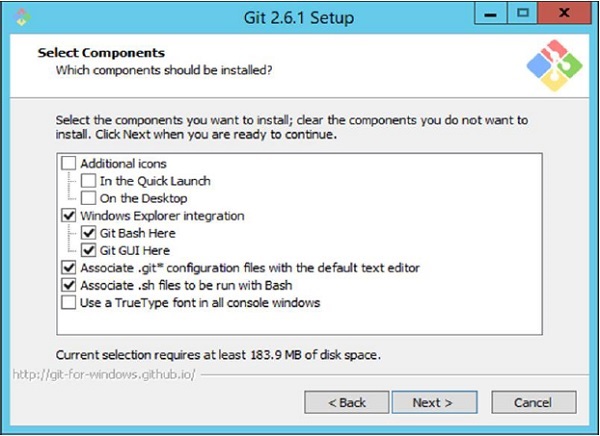Open the git-for-windows.github.io link
600x436 pixels.
104,375
